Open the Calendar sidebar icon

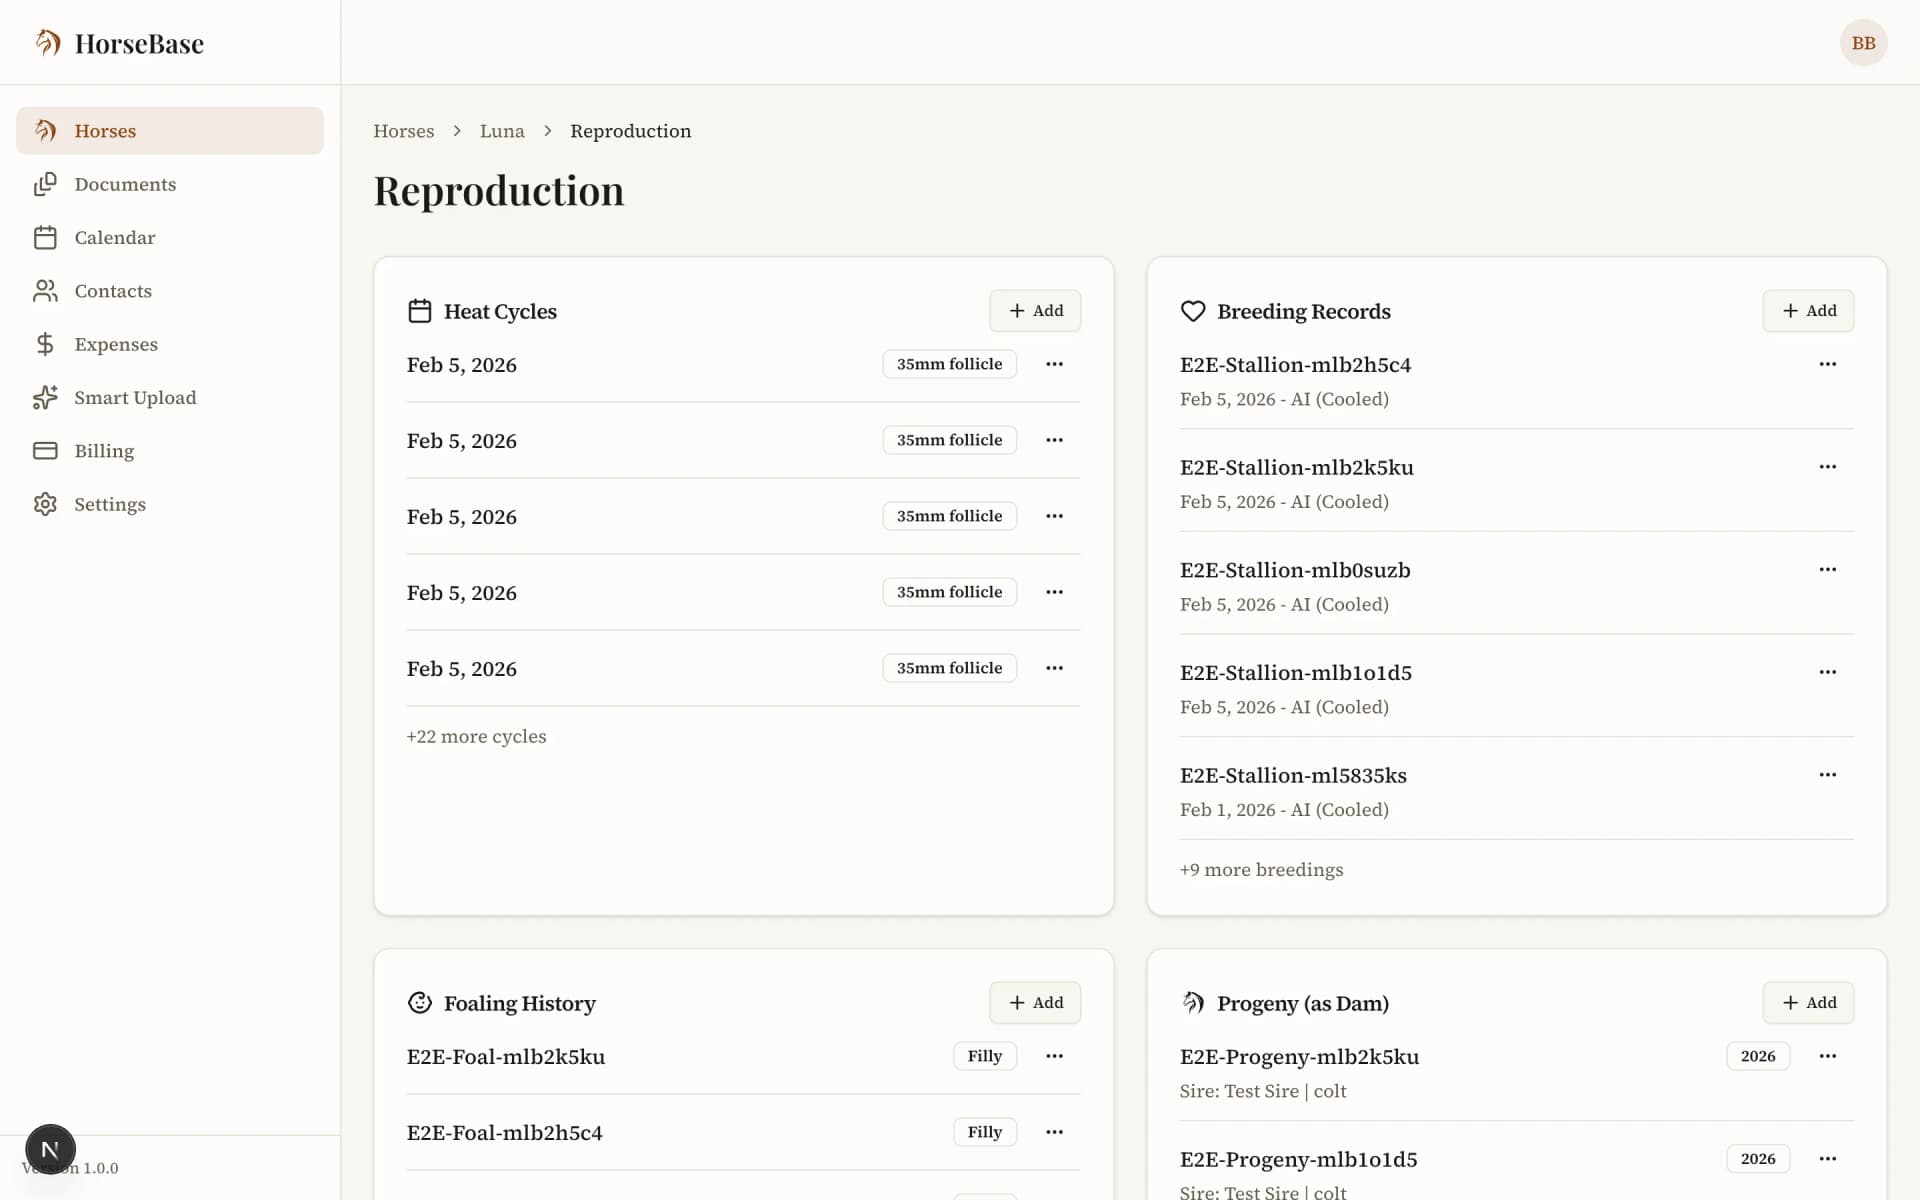45,238
